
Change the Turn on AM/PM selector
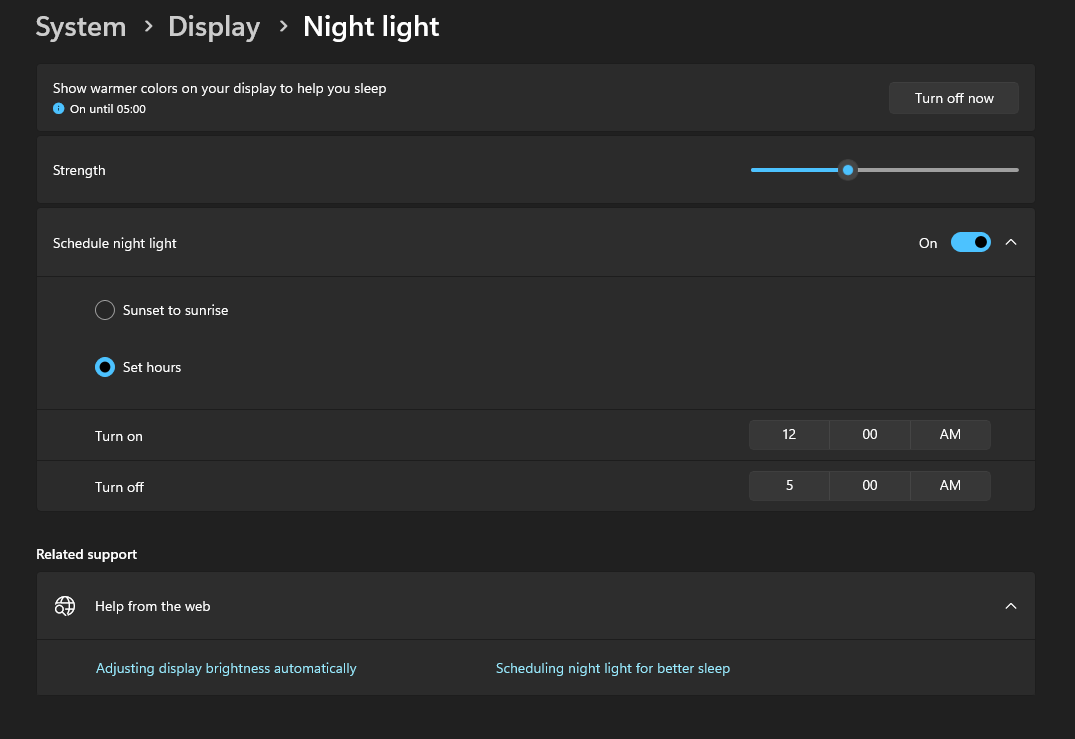[950, 435]
